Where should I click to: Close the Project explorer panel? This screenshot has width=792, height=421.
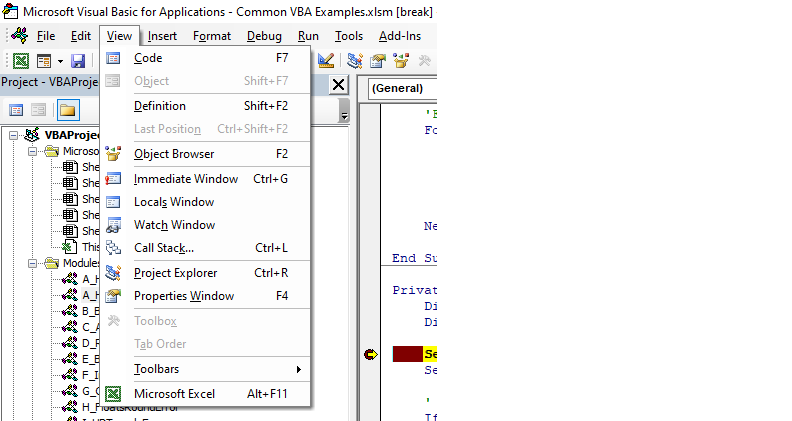pos(338,84)
